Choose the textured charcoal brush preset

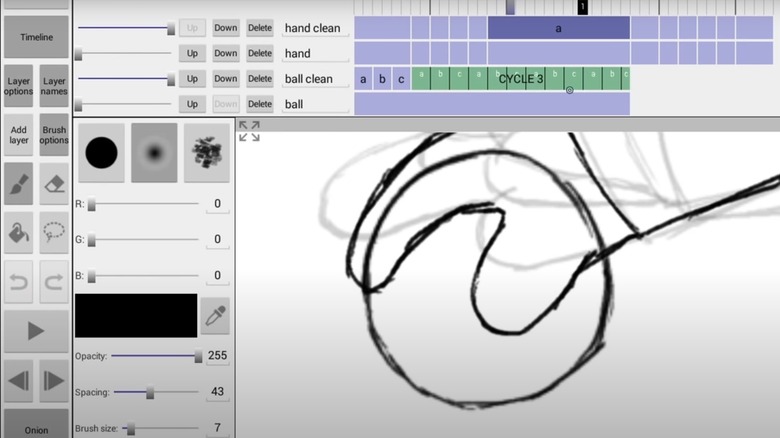point(207,152)
